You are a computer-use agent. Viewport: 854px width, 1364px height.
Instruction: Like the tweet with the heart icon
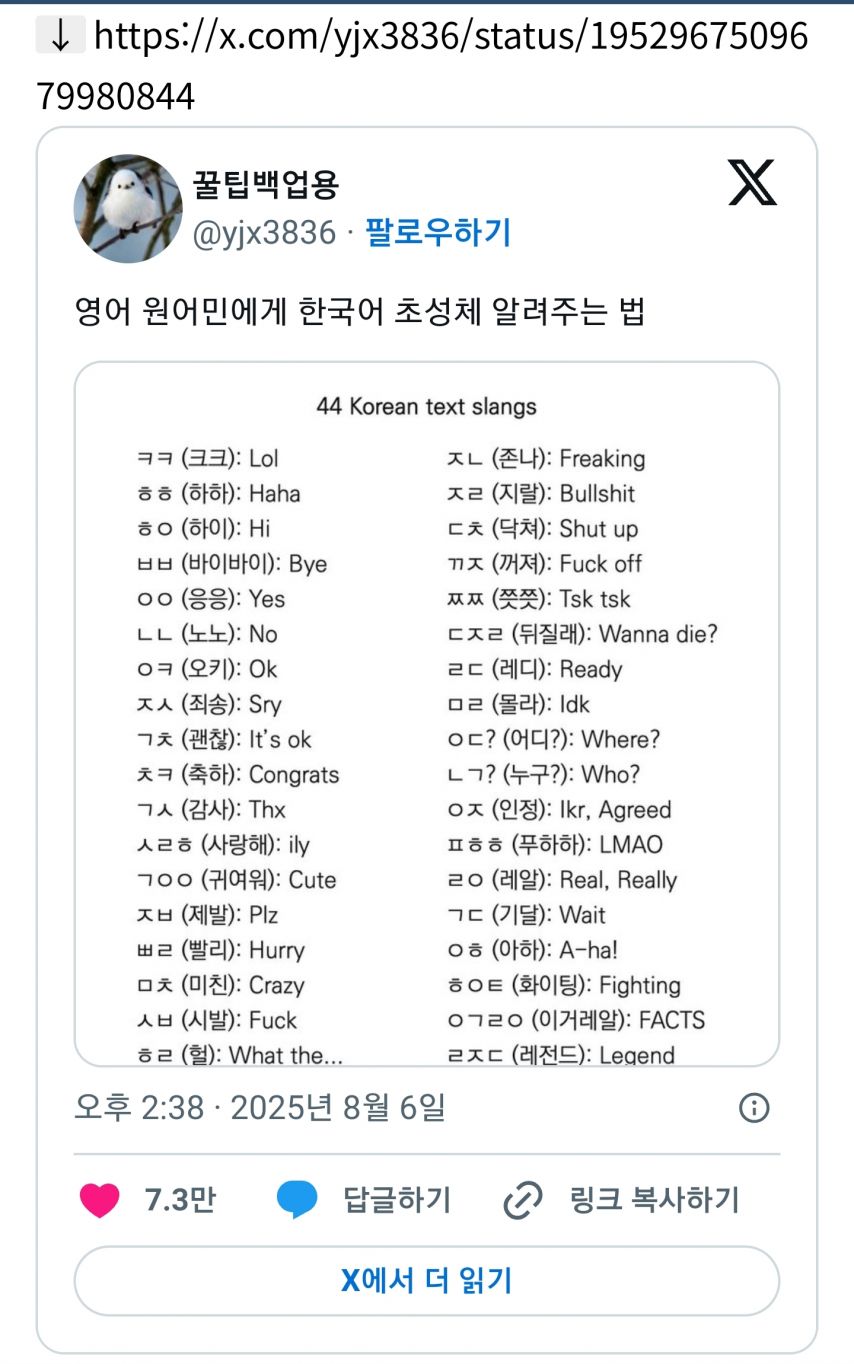click(x=99, y=1200)
